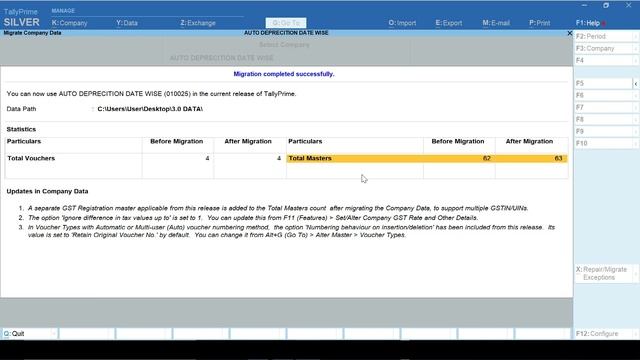Open the K: Company menu
Viewport: 640px width, 360px height.
69,23
